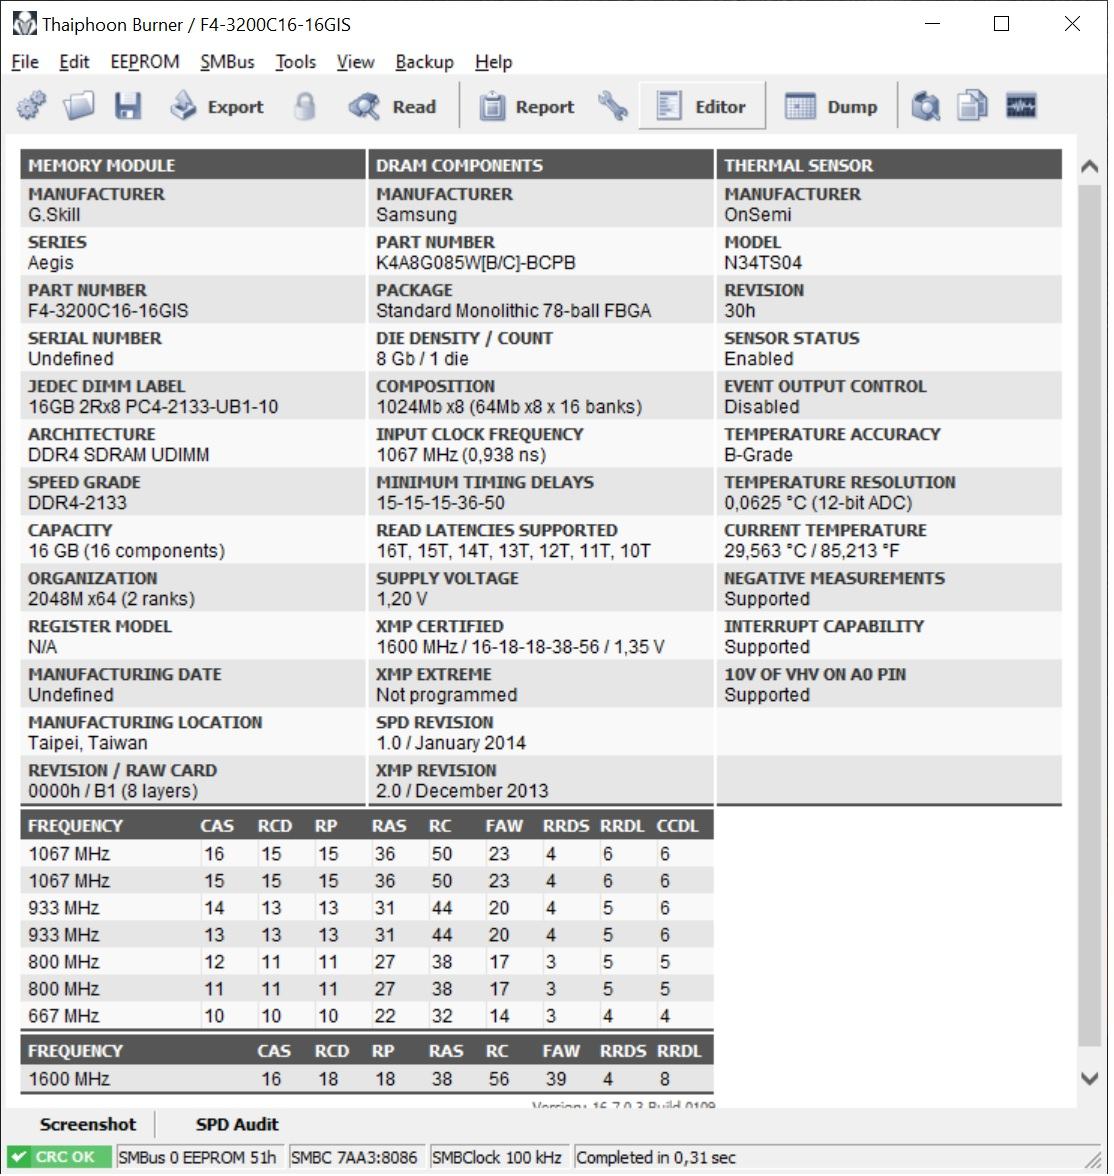Open the Backup menu
The image size is (1114, 1176).
(425, 62)
